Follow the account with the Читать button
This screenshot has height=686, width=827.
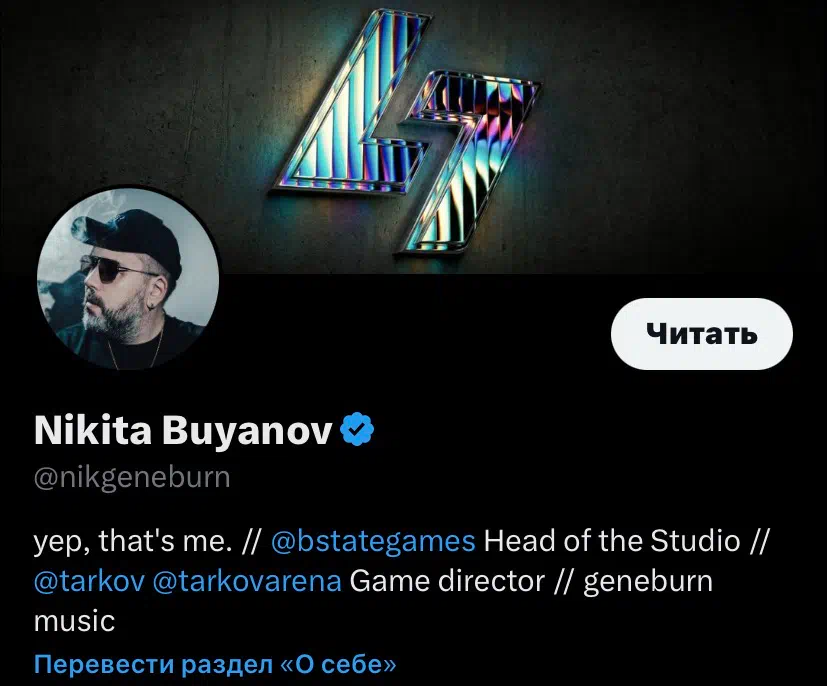701,334
